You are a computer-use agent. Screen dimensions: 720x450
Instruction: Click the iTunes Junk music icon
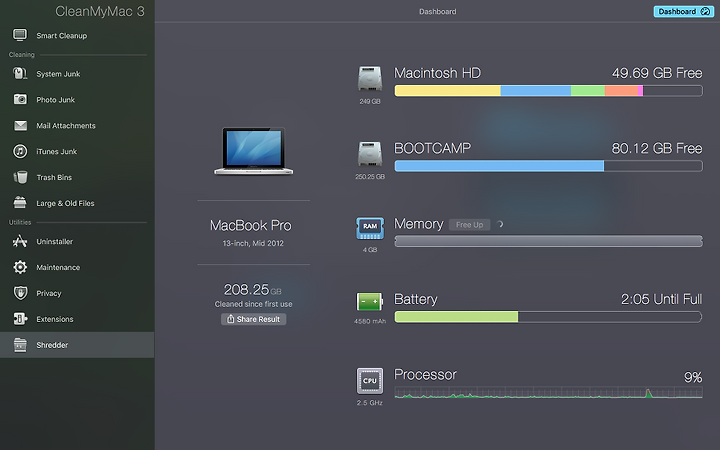click(20, 151)
